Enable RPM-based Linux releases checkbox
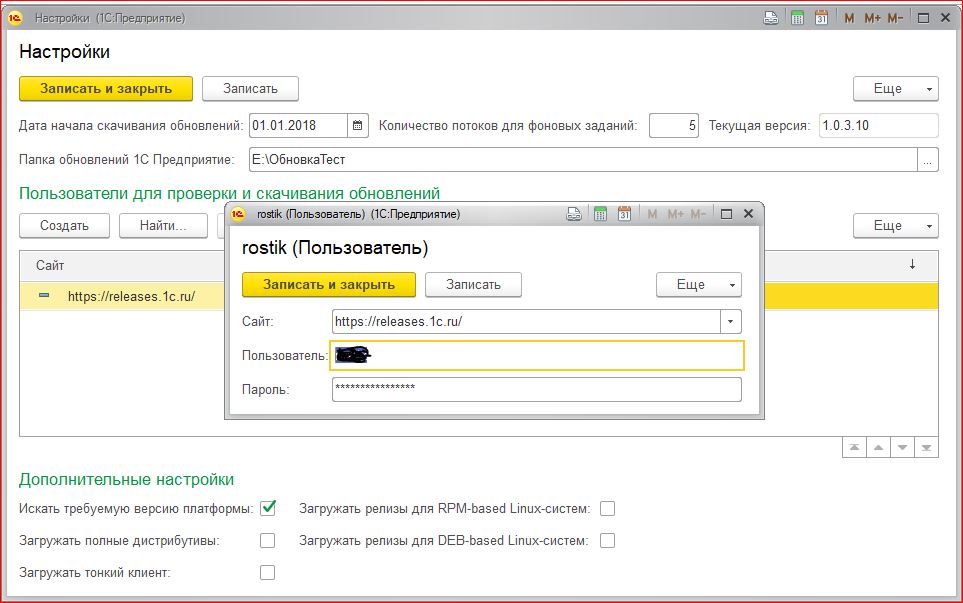Image resolution: width=963 pixels, height=603 pixels. (x=607, y=508)
